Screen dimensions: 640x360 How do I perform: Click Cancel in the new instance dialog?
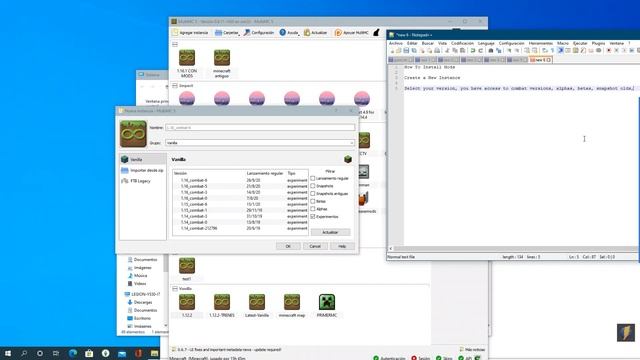pos(315,246)
